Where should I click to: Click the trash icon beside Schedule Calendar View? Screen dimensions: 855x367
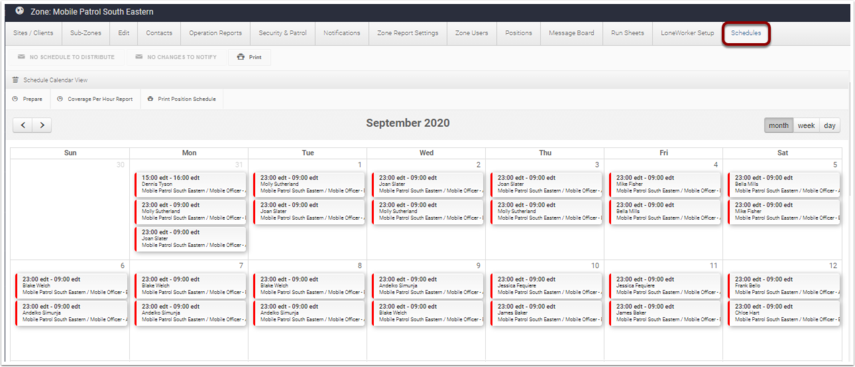click(x=15, y=80)
